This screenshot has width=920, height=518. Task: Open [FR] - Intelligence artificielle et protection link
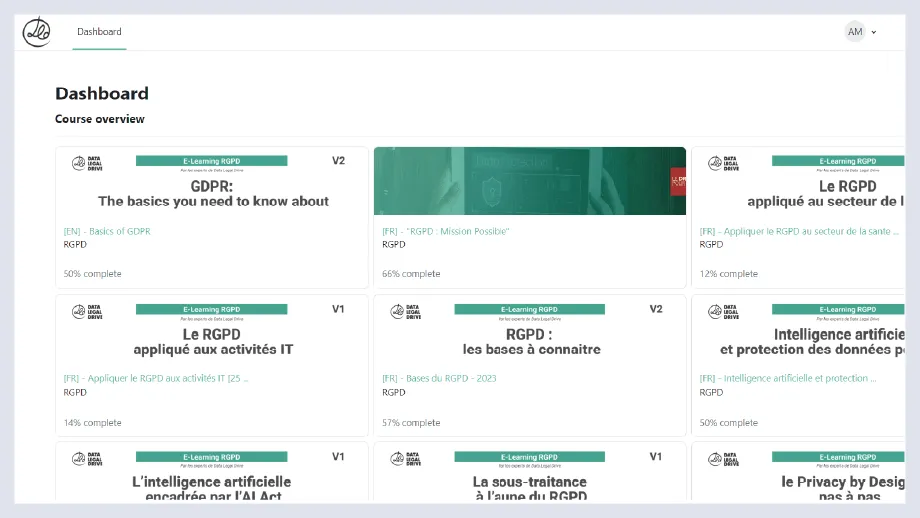[x=787, y=378]
